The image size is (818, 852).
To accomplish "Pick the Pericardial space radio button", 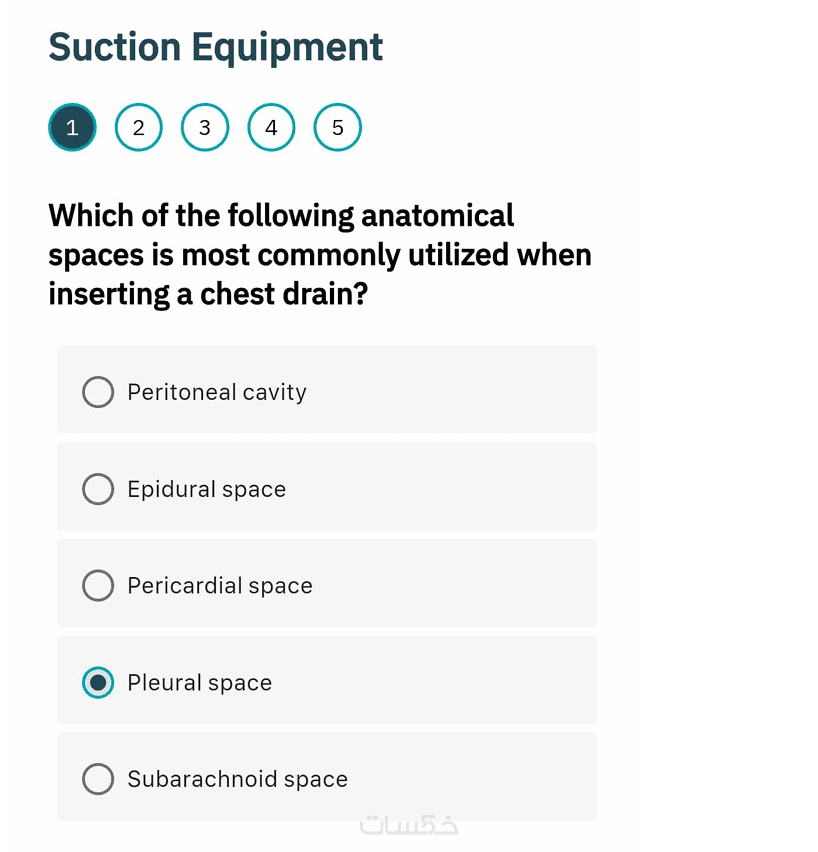I will click(x=98, y=586).
